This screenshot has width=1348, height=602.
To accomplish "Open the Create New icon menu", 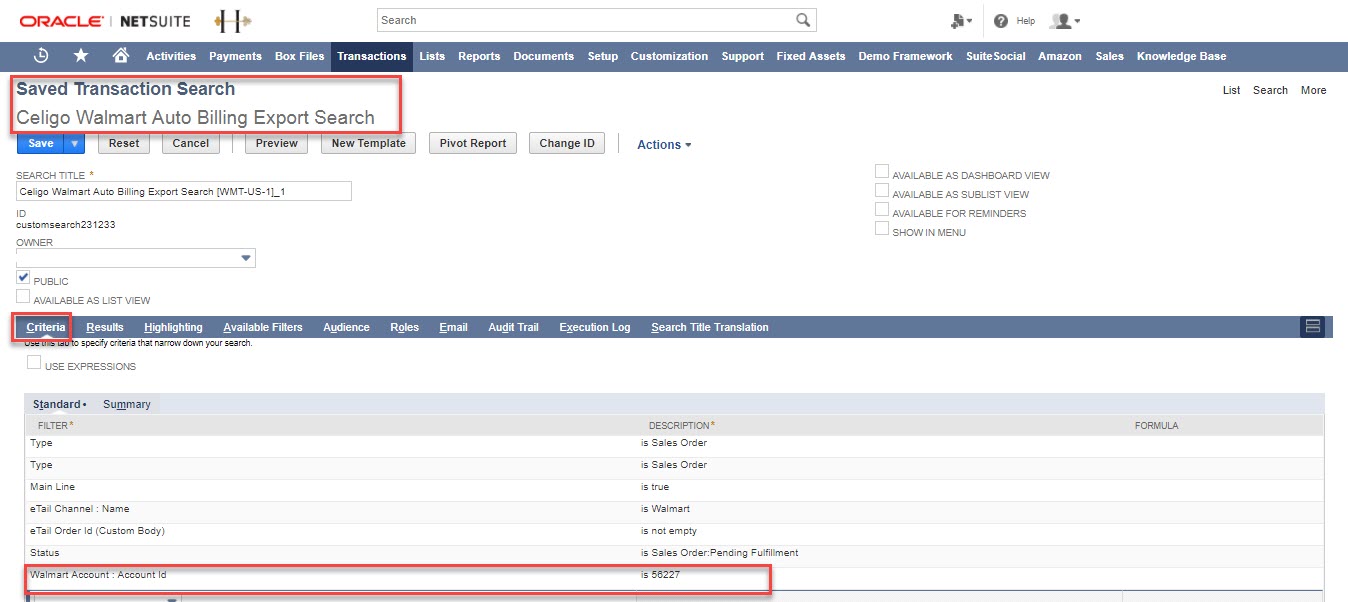I will (961, 20).
